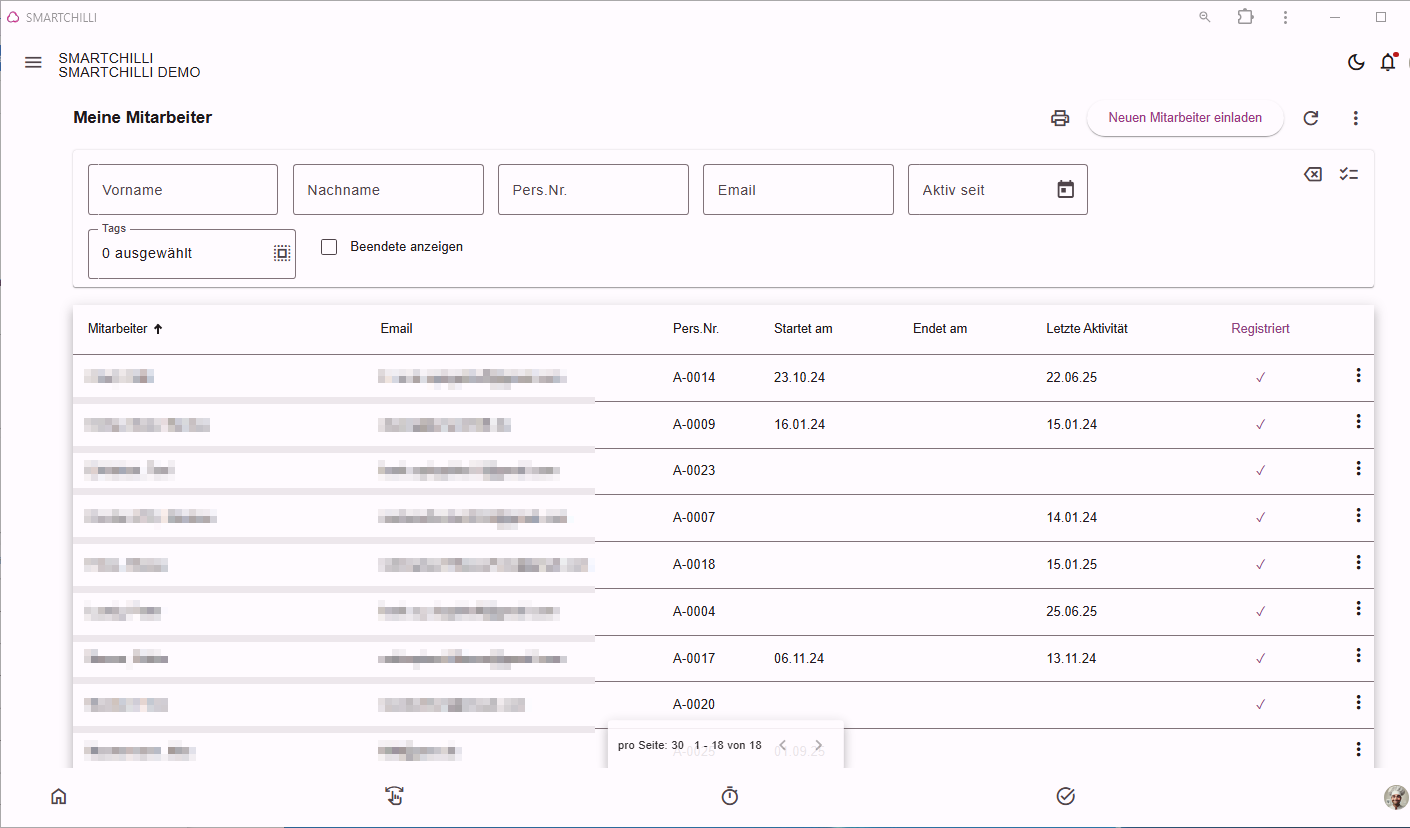Screen dimensions: 1410x828
Task: Clear all filters with backspace icon
Action: [x=1313, y=174]
